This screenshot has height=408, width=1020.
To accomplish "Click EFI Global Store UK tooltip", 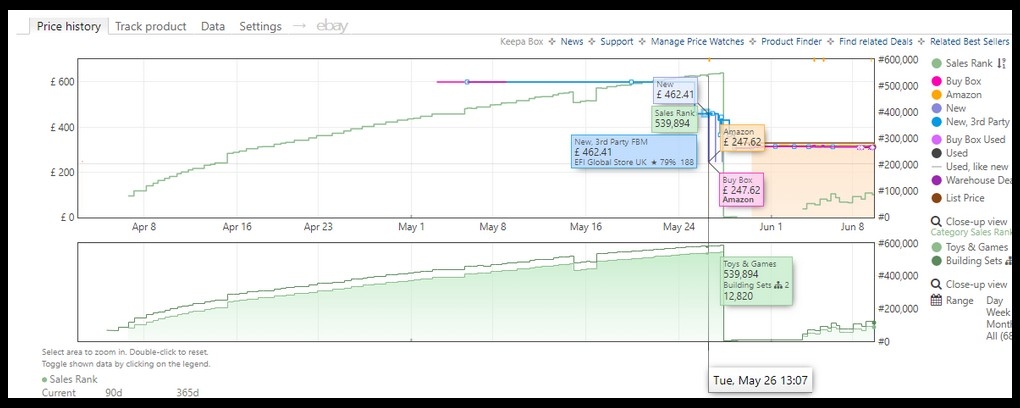I will click(x=634, y=152).
